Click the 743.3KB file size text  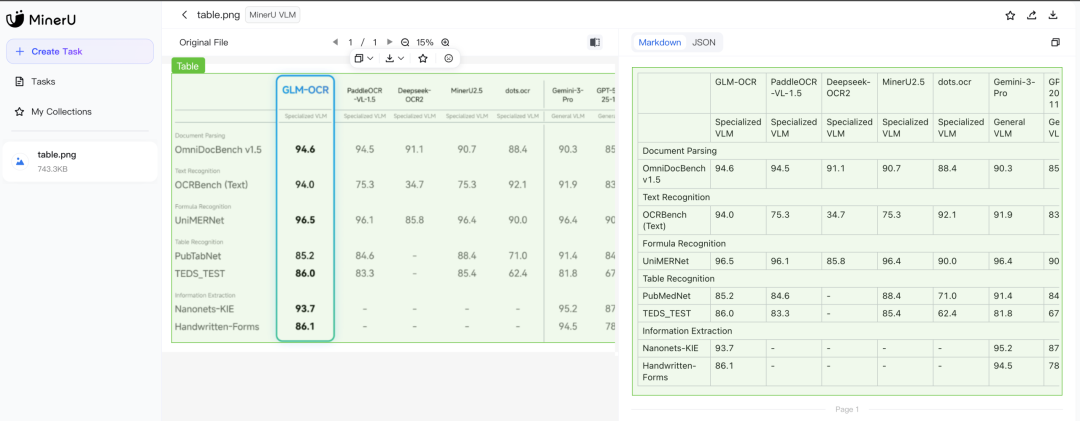coord(52,170)
